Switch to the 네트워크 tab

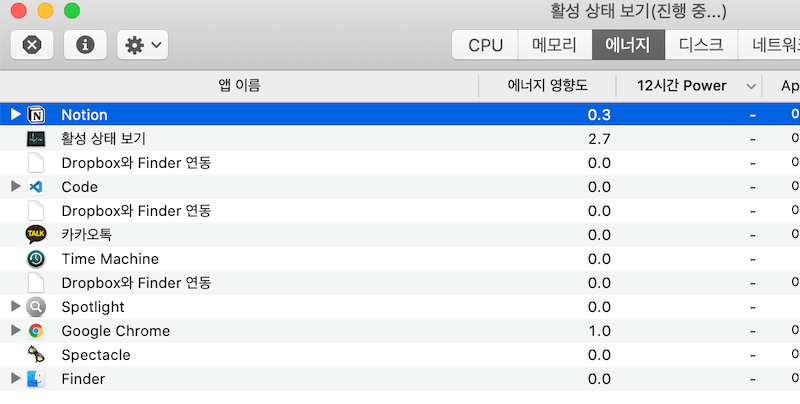pyautogui.click(x=769, y=45)
